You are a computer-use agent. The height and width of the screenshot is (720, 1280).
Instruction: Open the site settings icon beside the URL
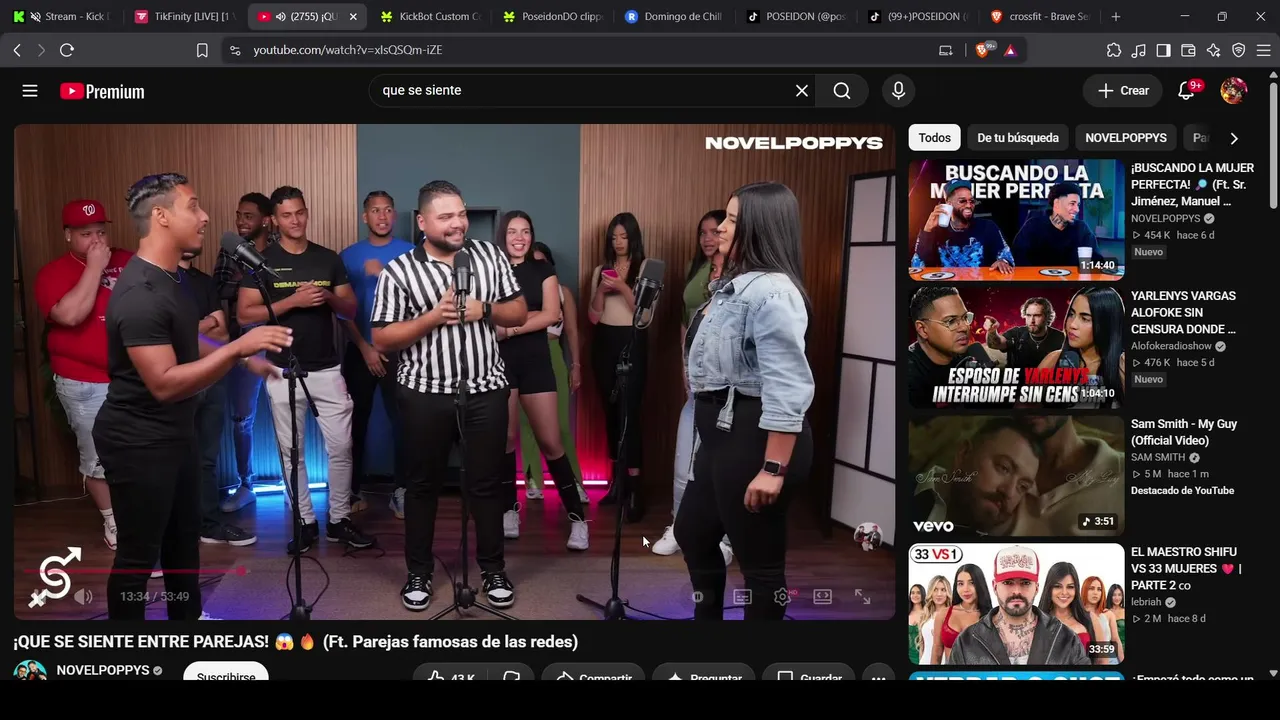[235, 50]
